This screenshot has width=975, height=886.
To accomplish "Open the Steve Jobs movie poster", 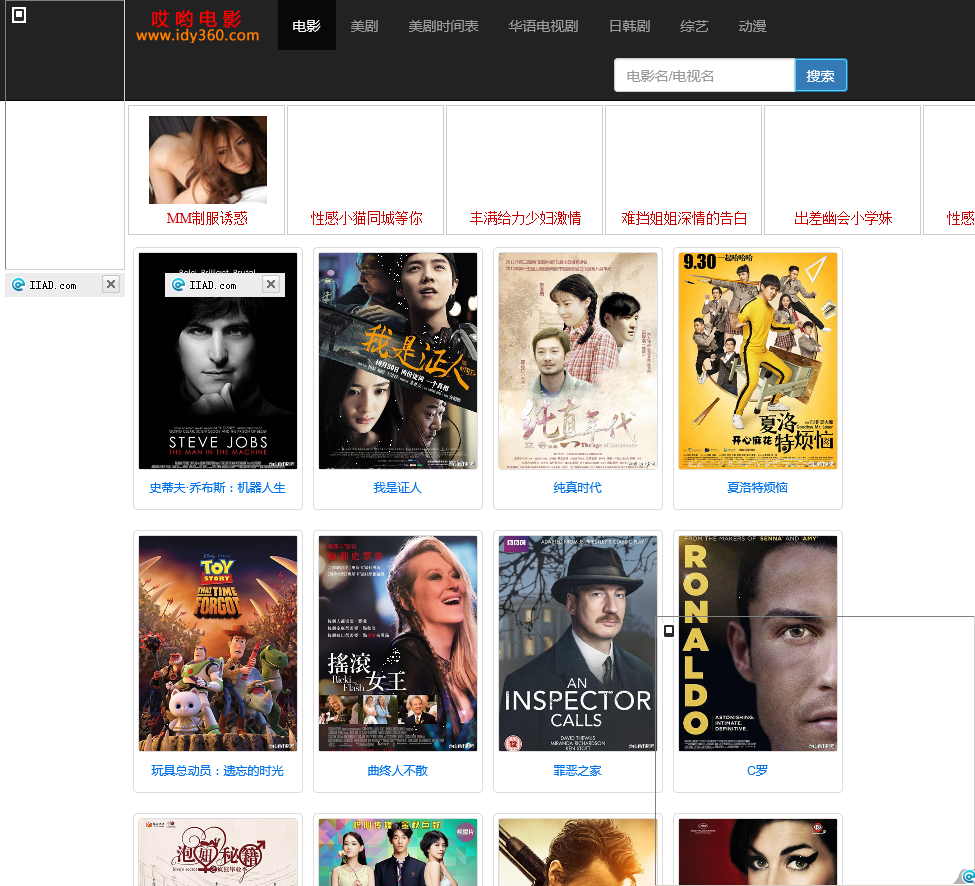I will coord(218,361).
